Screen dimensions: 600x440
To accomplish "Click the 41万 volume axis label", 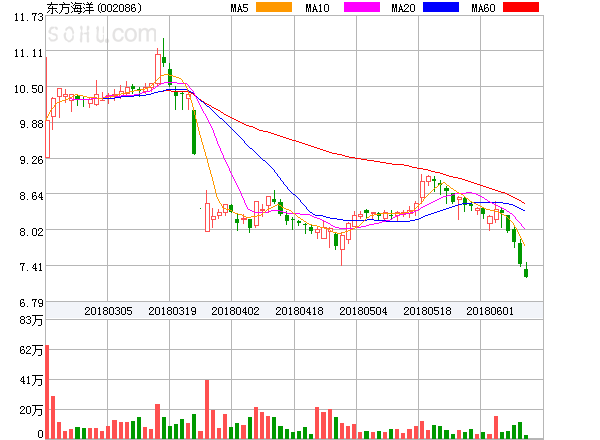I will [x=31, y=380].
